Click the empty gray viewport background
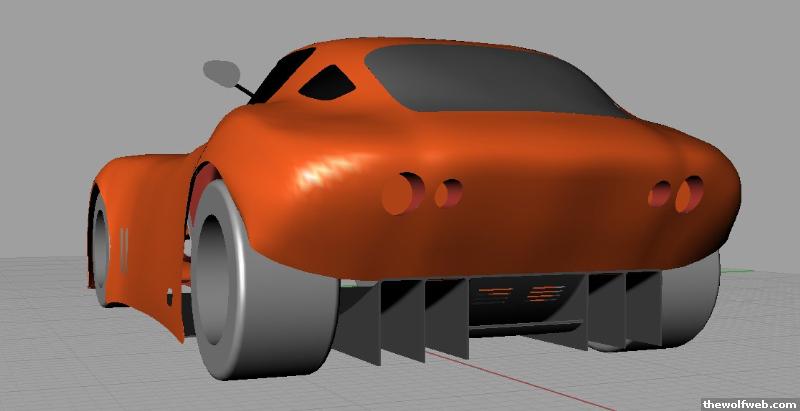Screen dimensions: 800x411 100,80
